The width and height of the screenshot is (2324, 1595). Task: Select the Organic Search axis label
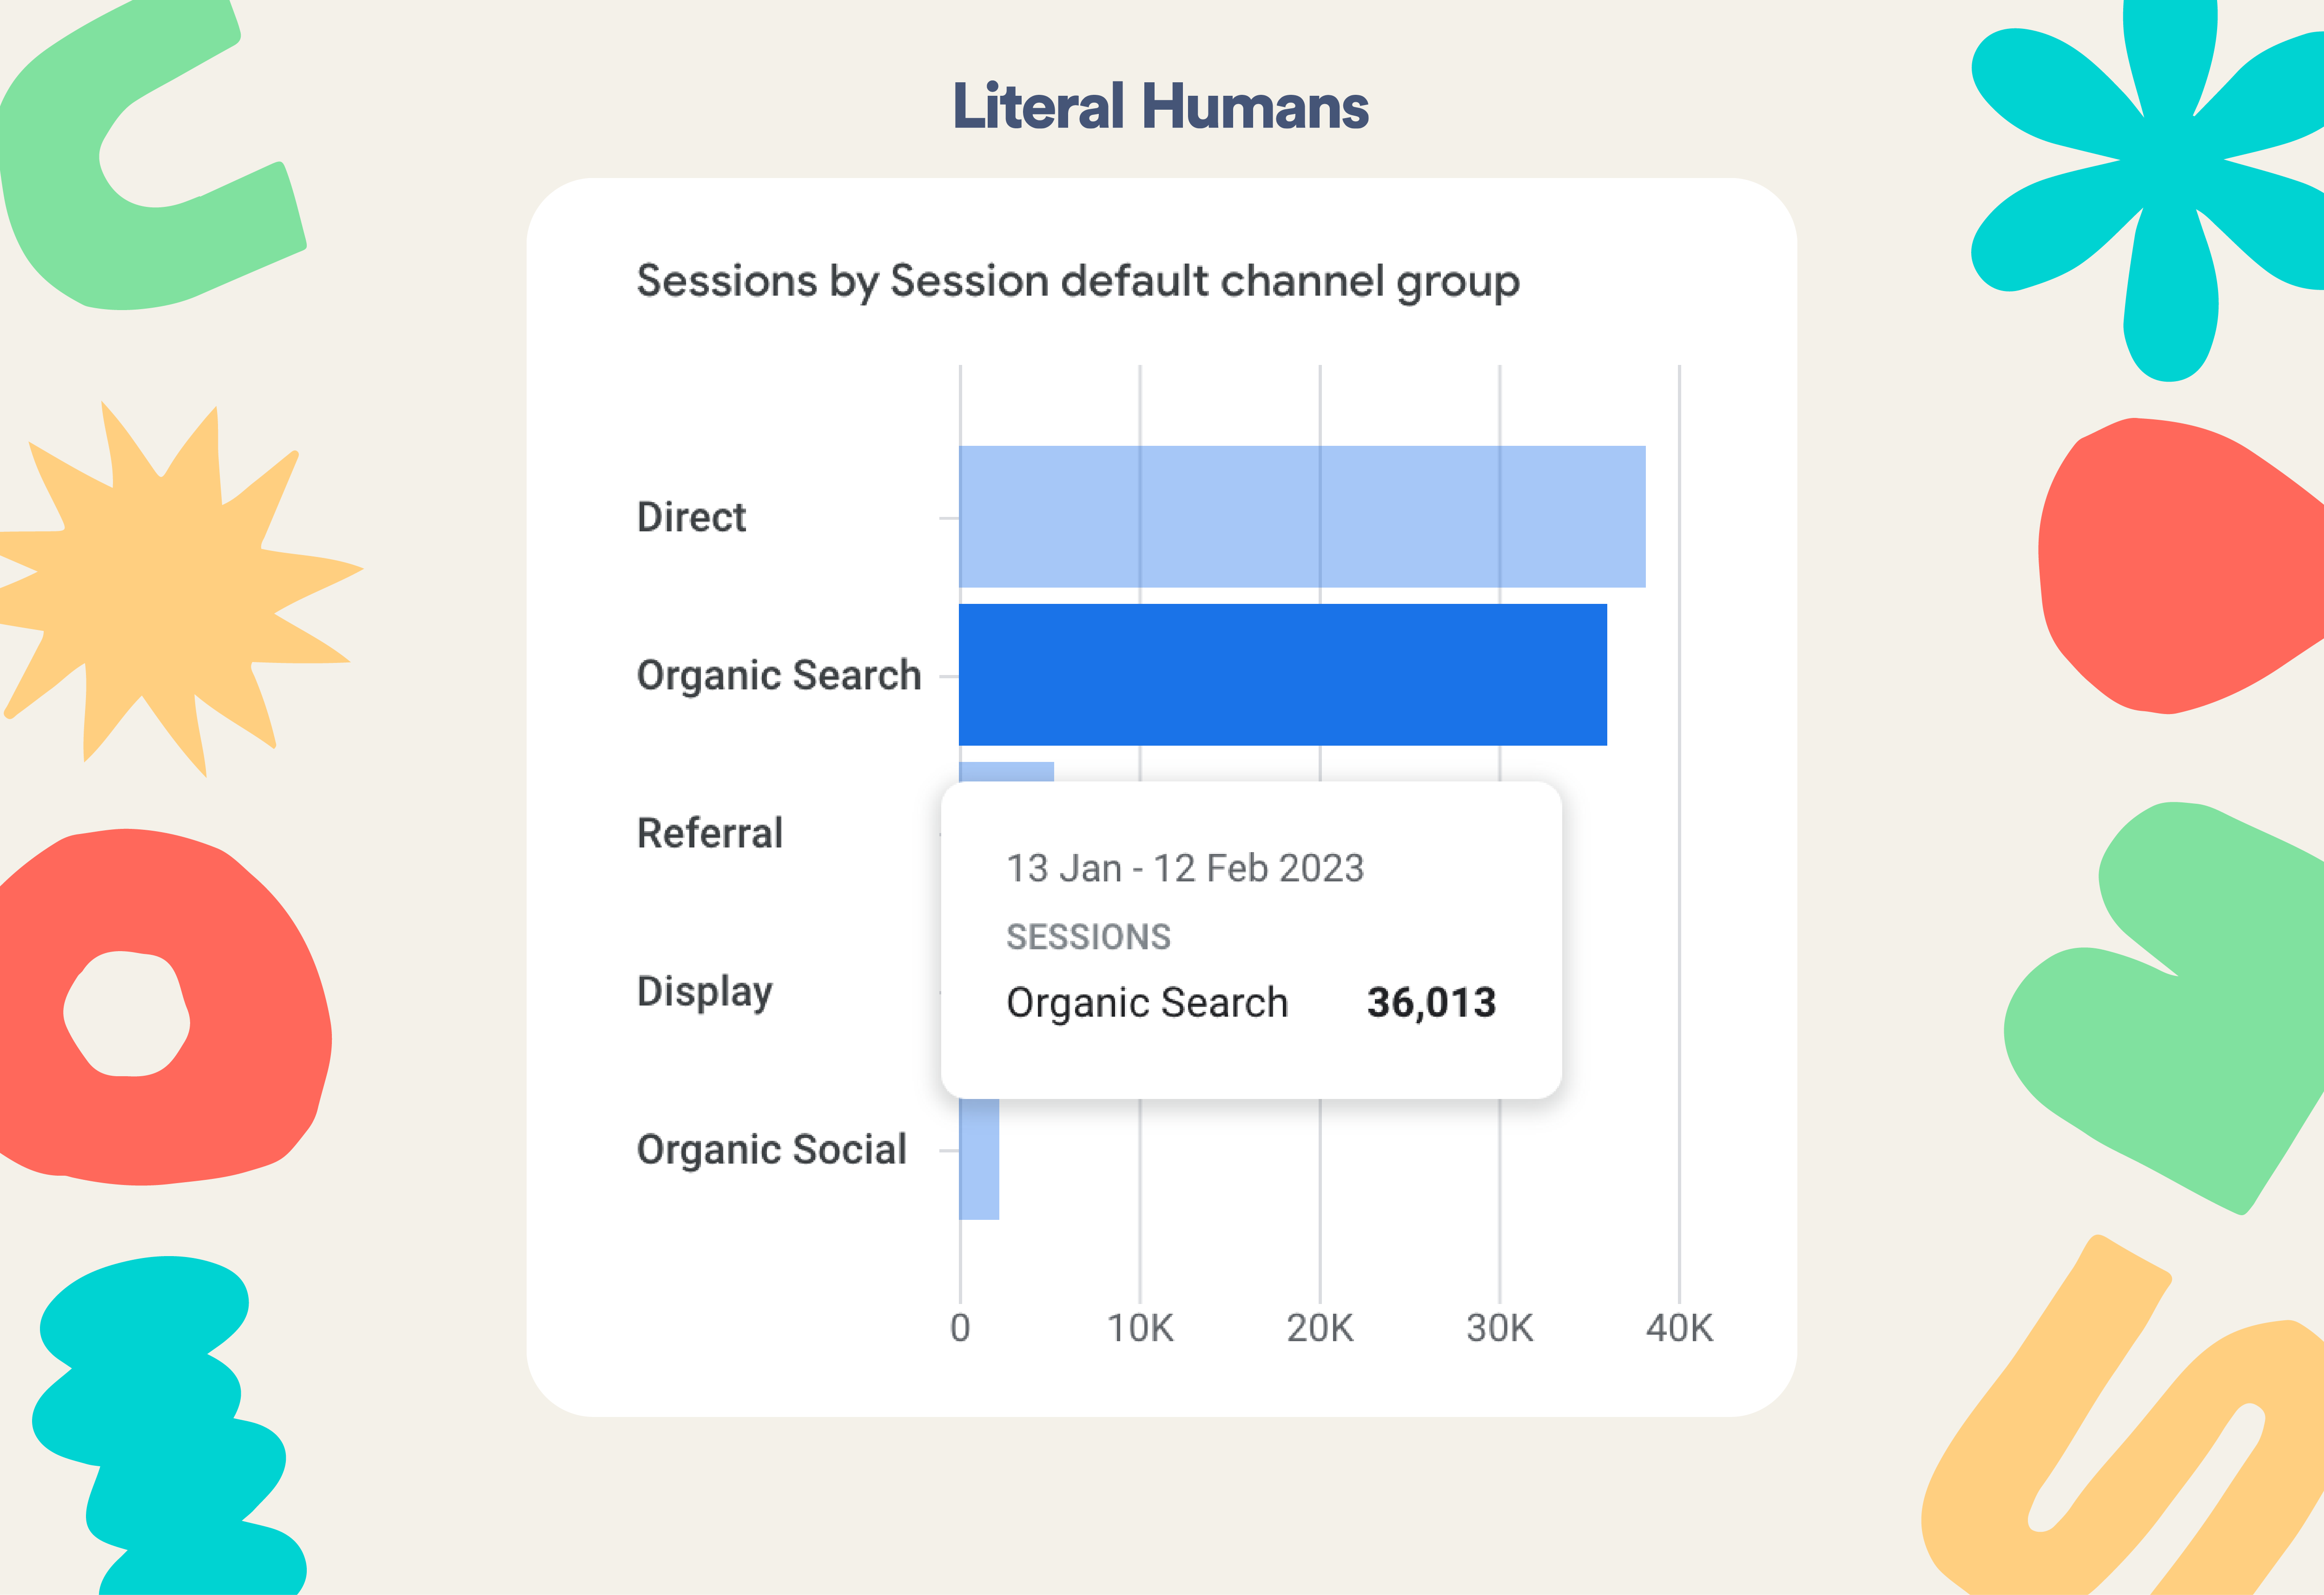(x=778, y=676)
